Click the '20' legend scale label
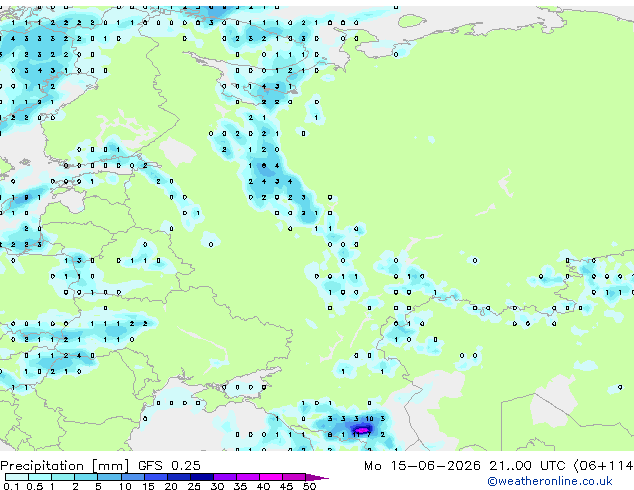Image resolution: width=634 pixels, height=490 pixels. coord(171,486)
